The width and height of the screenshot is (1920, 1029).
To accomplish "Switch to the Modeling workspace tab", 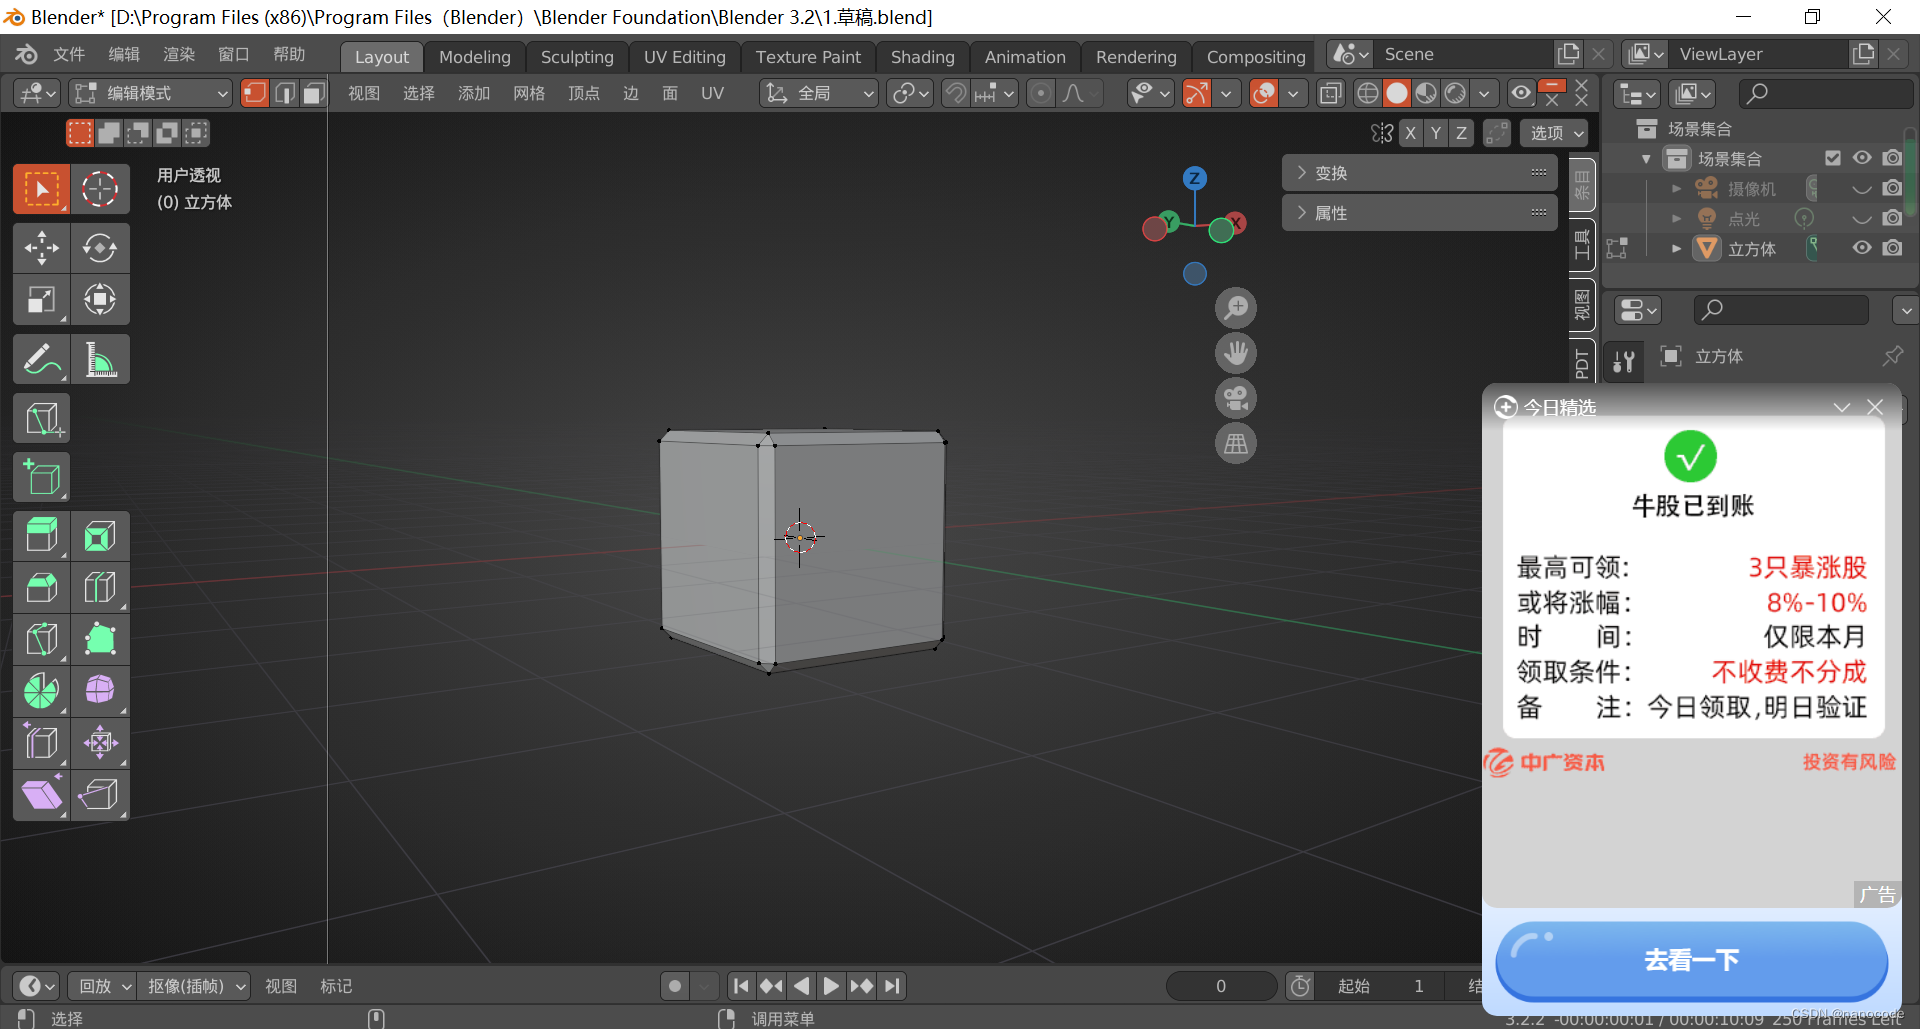I will coord(474,57).
